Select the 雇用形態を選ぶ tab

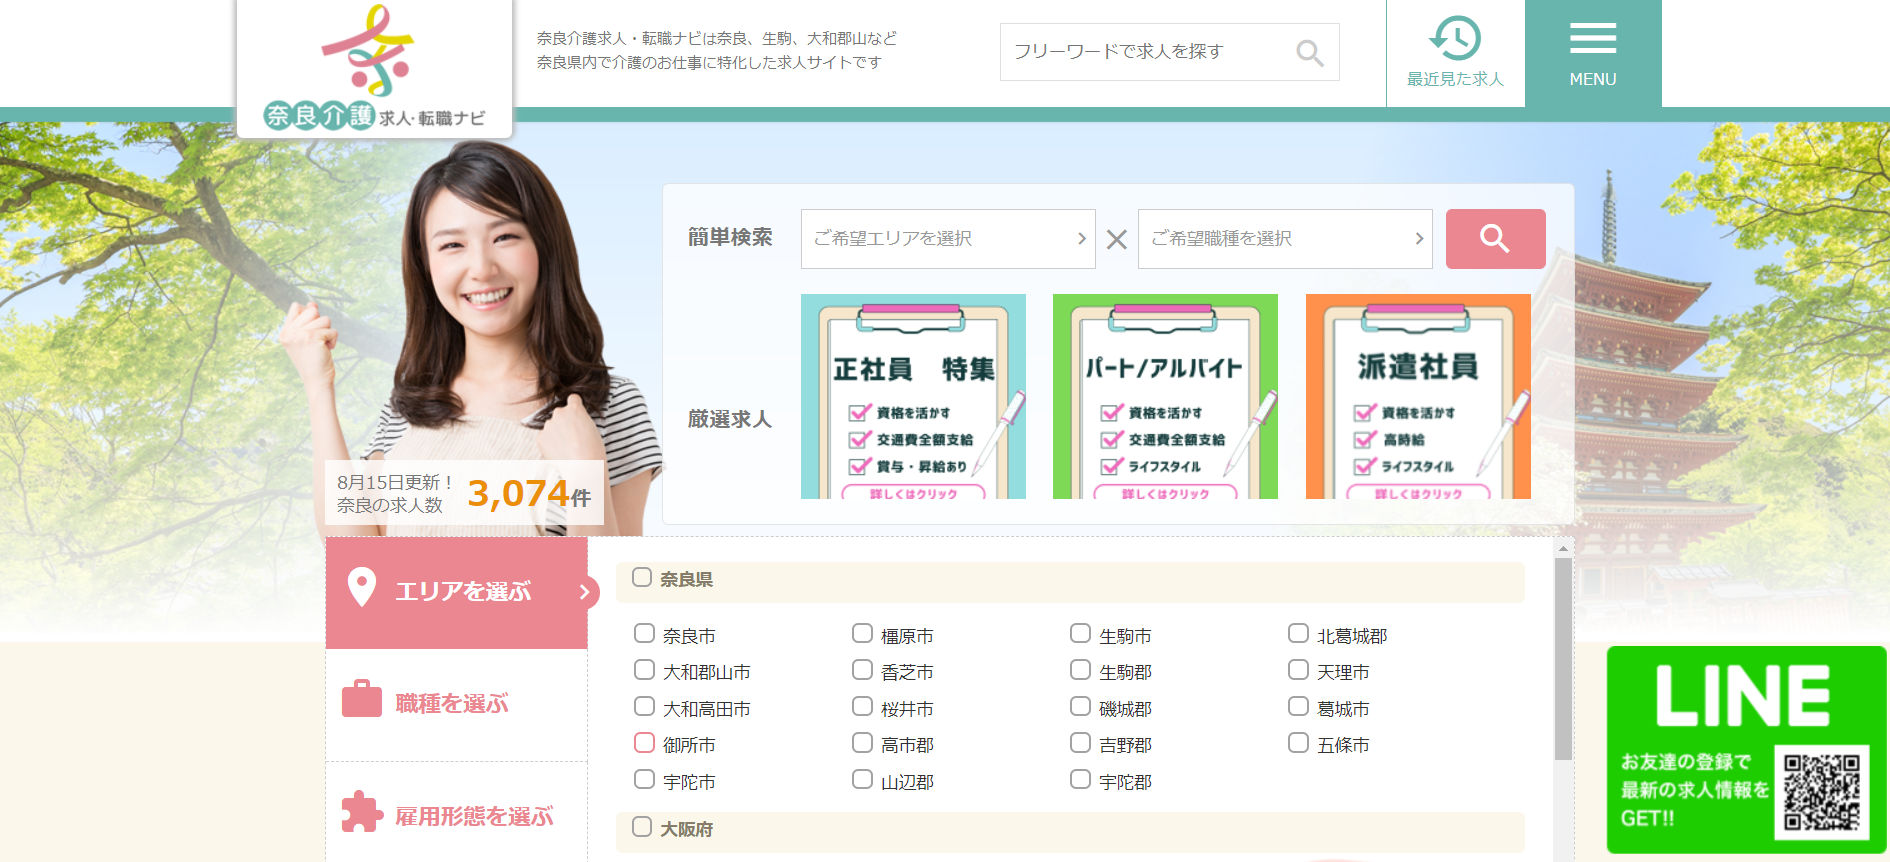click(x=474, y=817)
